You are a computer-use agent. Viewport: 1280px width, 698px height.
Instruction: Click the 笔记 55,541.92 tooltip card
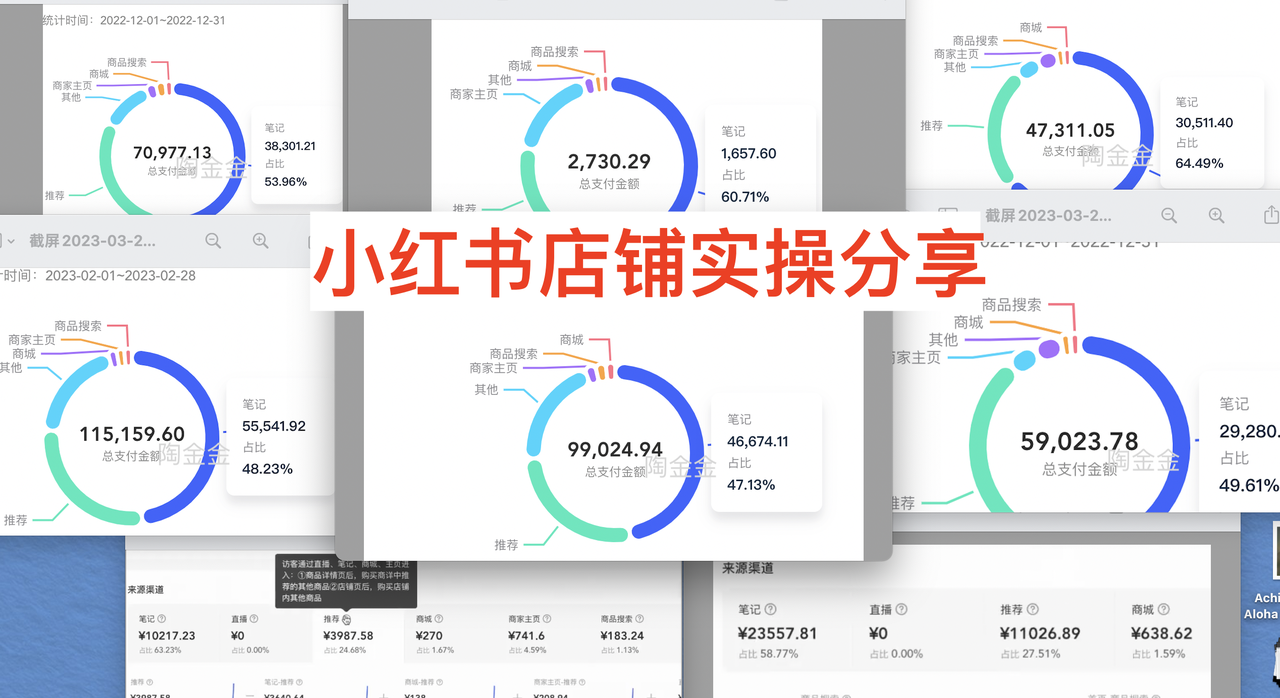click(280, 436)
